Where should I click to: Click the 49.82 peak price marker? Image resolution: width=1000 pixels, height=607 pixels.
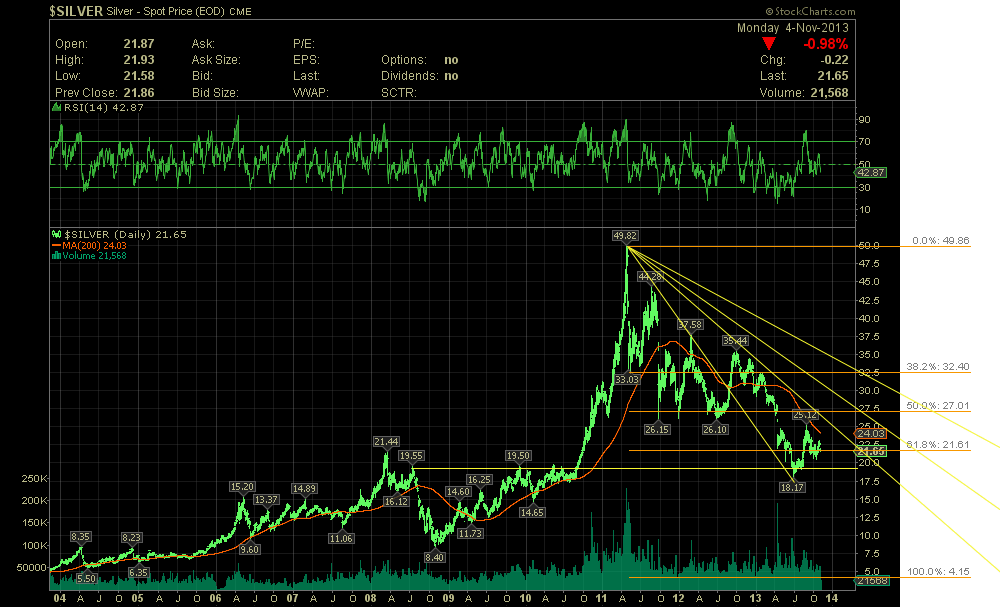(x=626, y=235)
